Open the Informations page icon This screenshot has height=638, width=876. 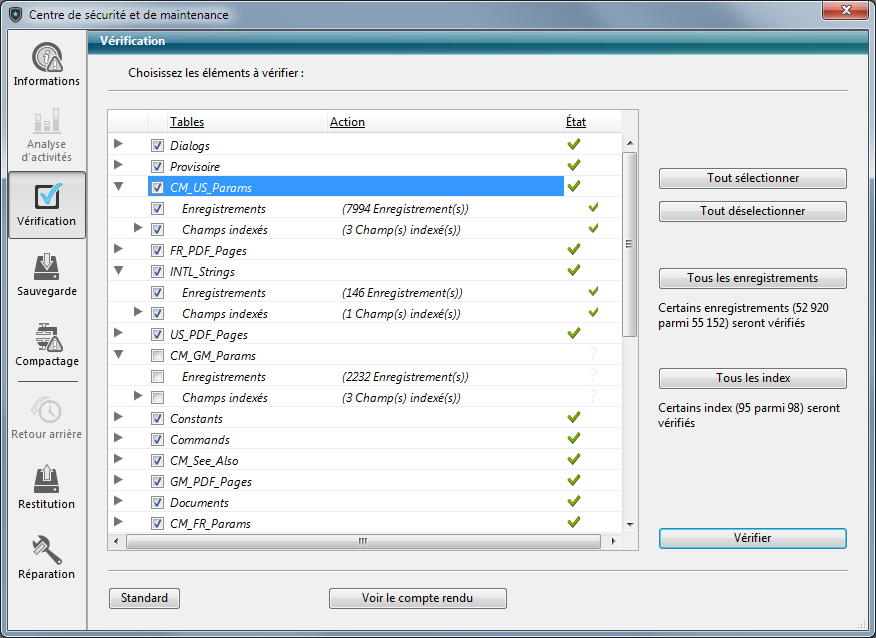tap(47, 57)
